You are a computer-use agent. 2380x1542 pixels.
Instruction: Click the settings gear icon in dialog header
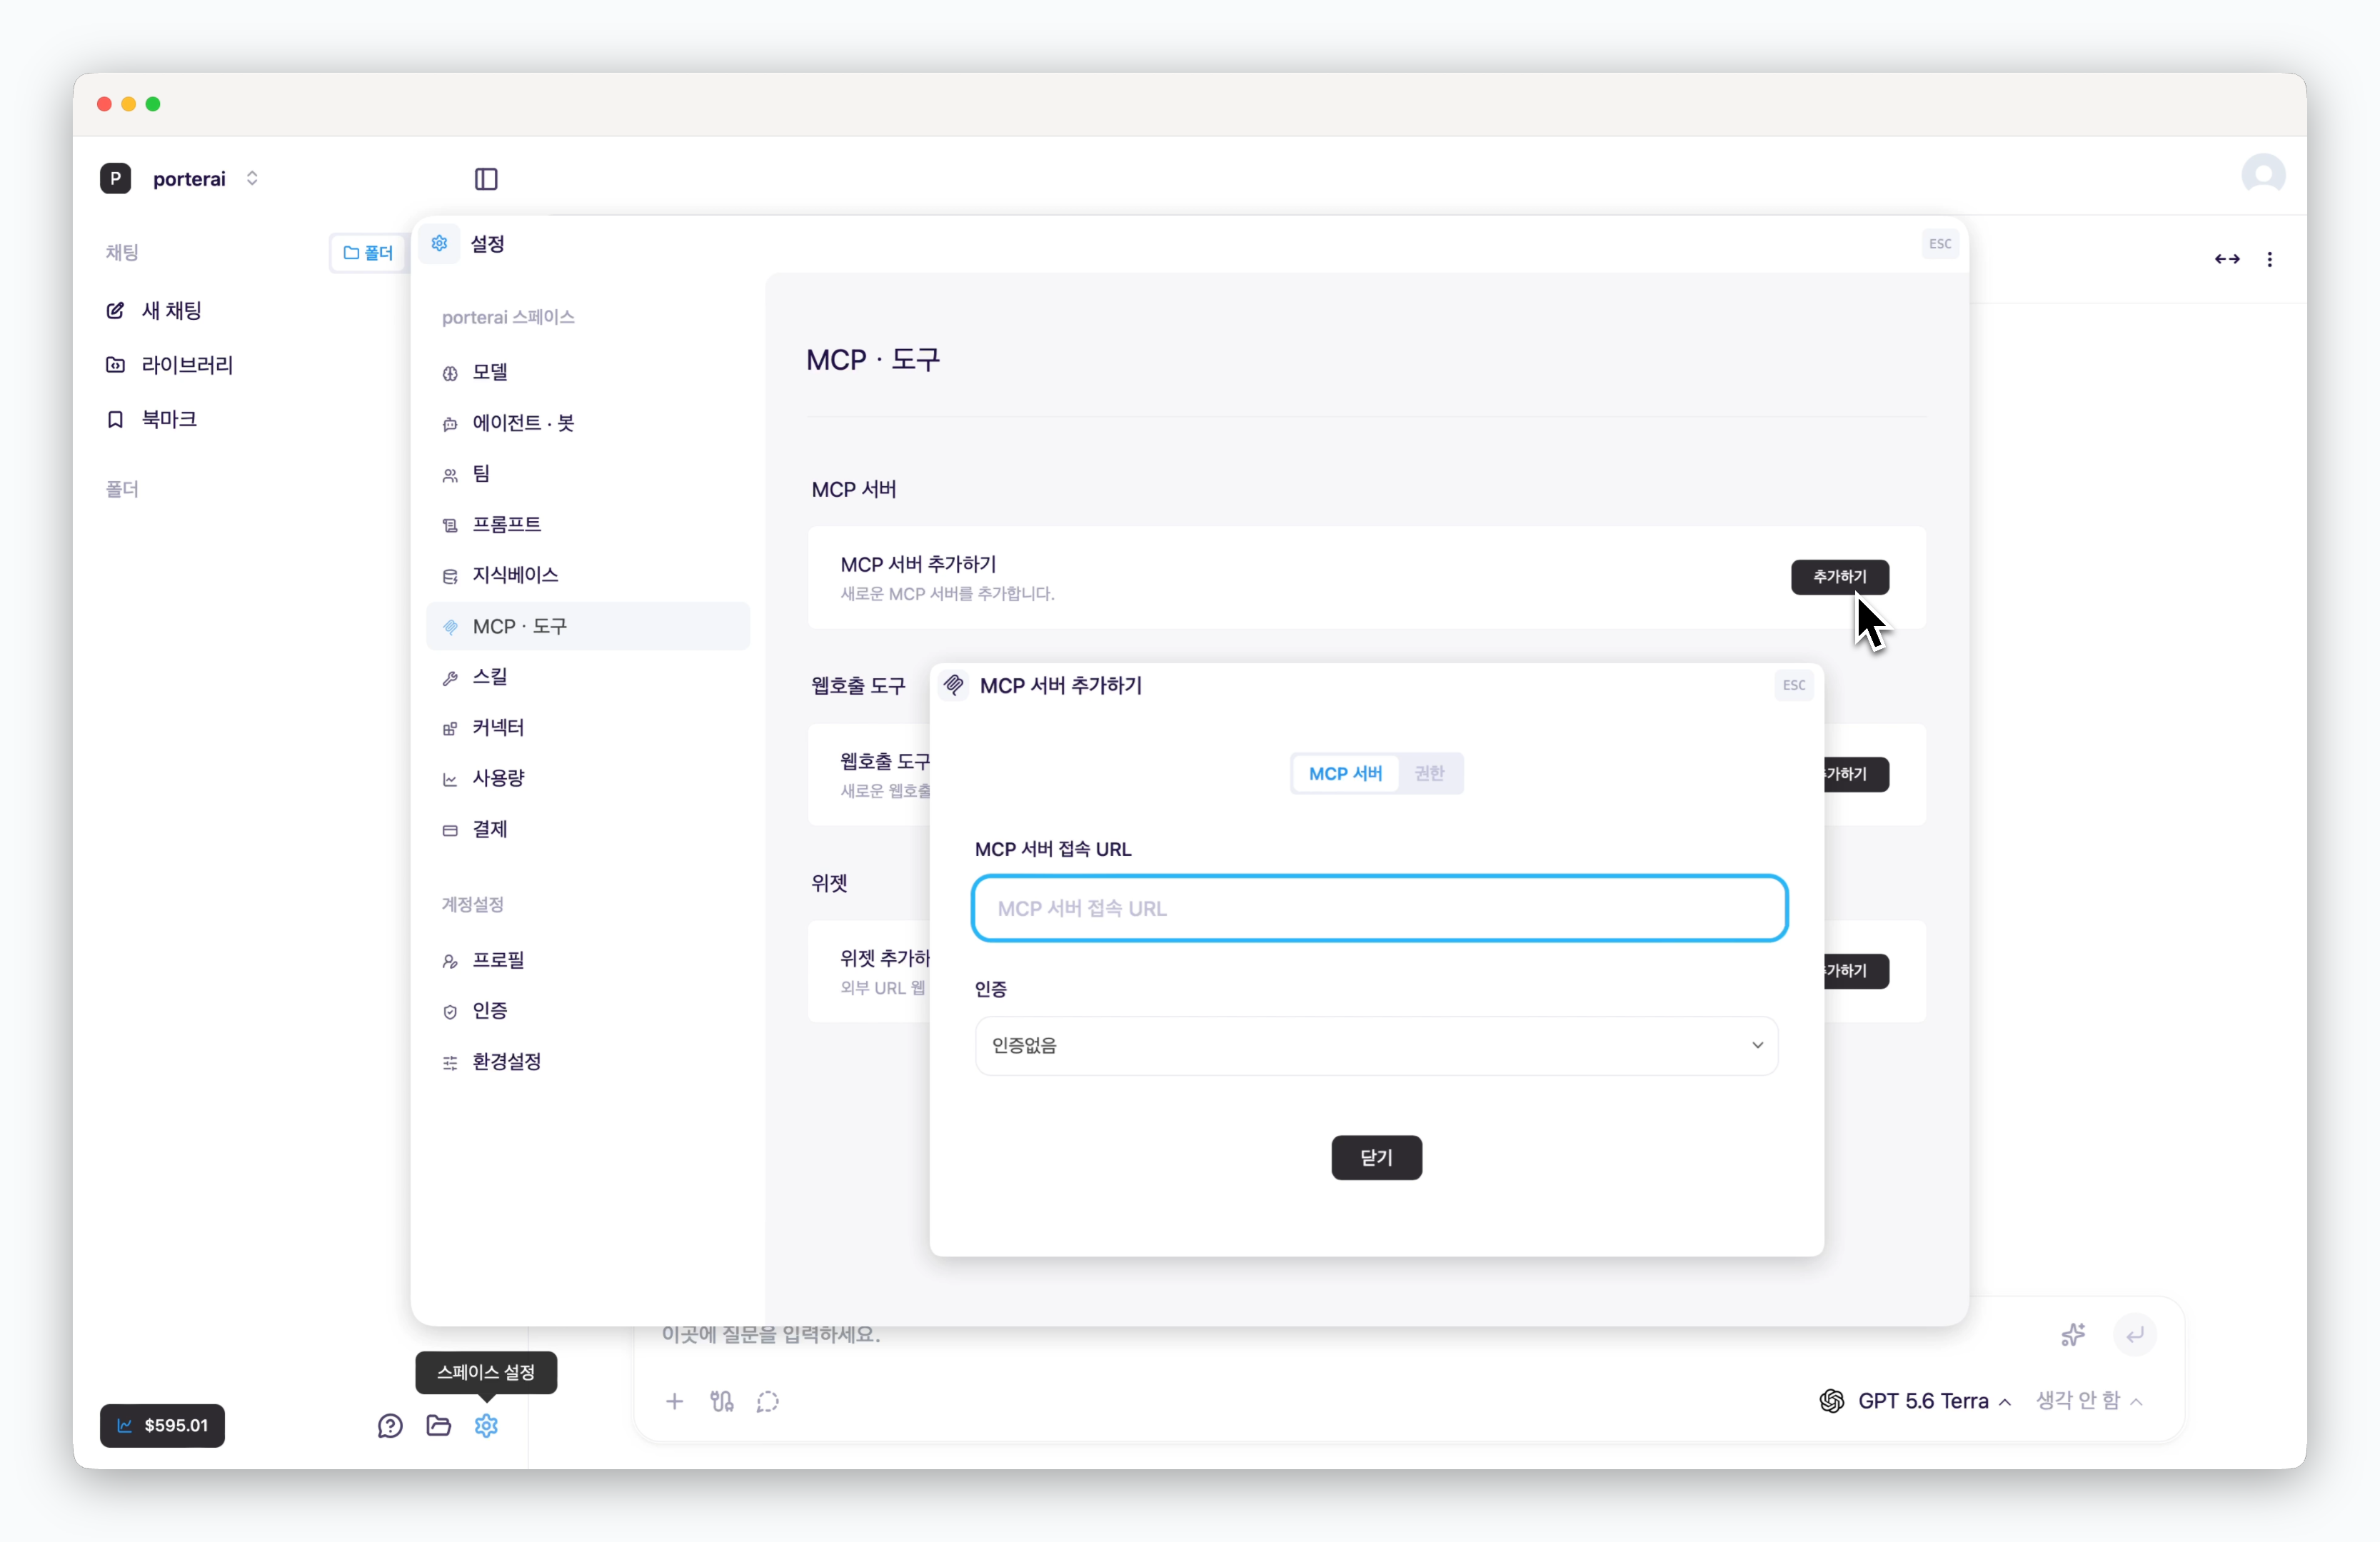(439, 243)
